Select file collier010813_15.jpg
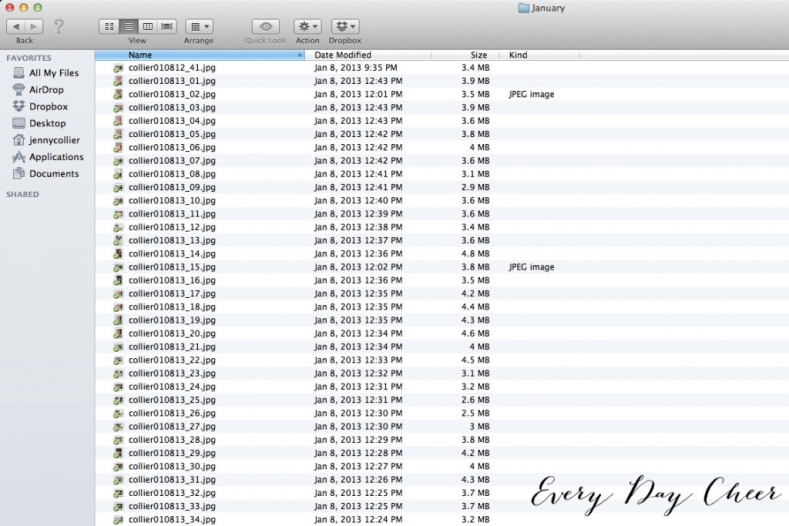The height and width of the screenshot is (526, 789). point(172,267)
